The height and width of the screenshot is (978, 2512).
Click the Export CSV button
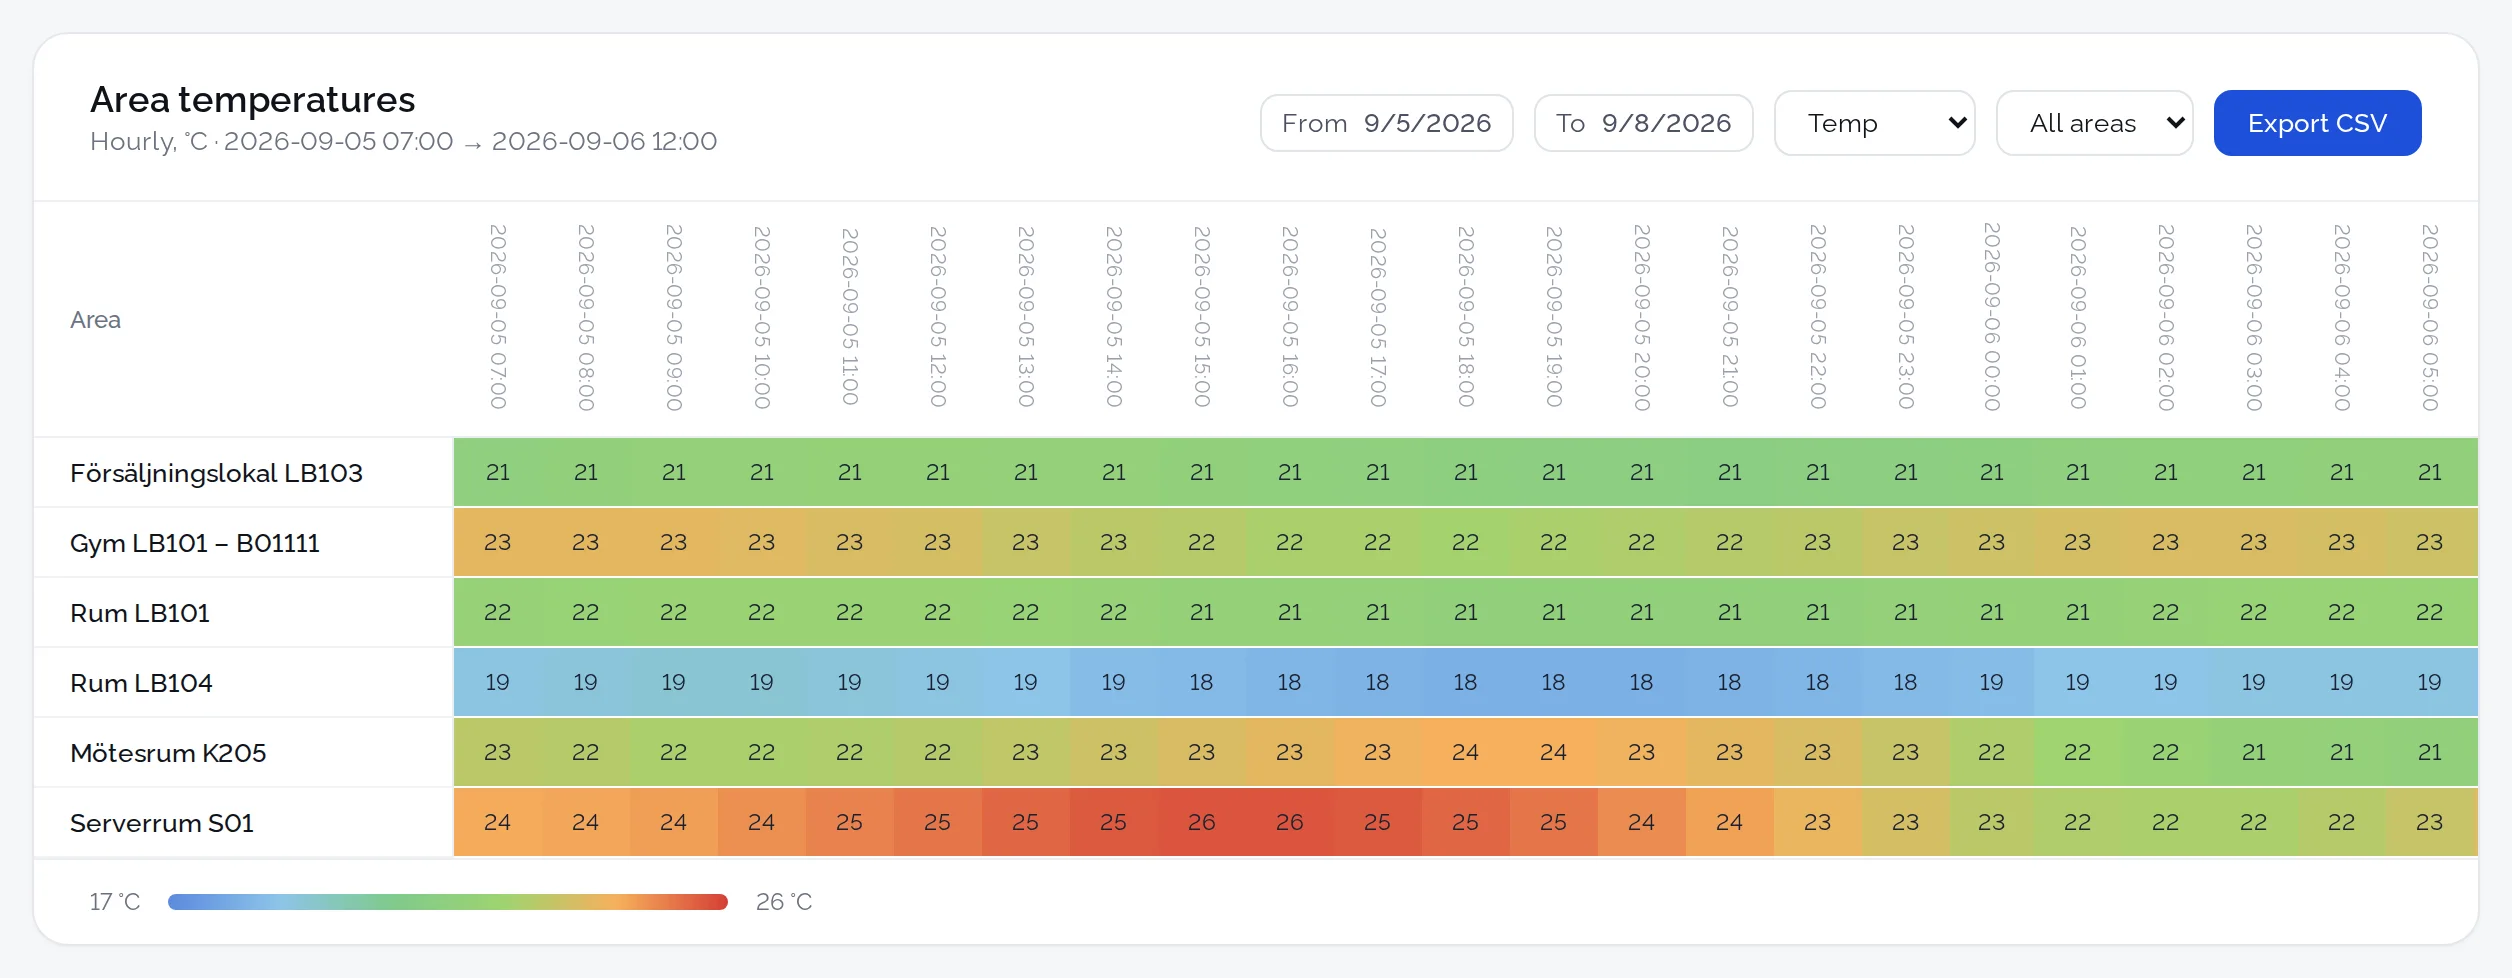[x=2317, y=123]
